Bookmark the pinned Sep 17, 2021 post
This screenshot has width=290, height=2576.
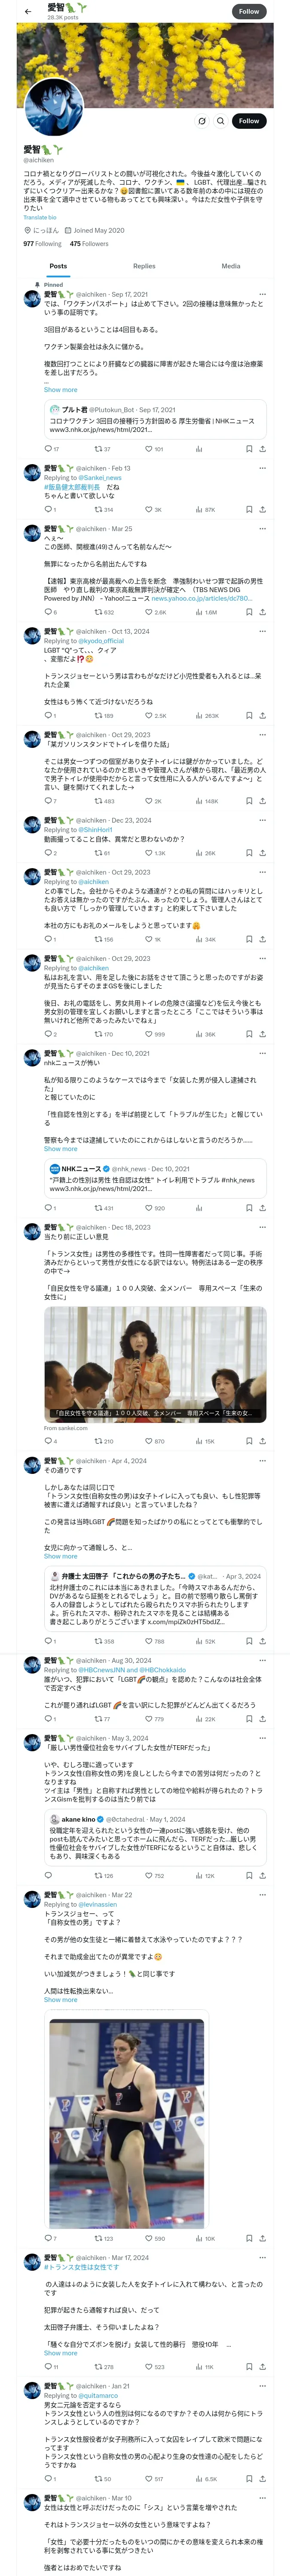[248, 449]
